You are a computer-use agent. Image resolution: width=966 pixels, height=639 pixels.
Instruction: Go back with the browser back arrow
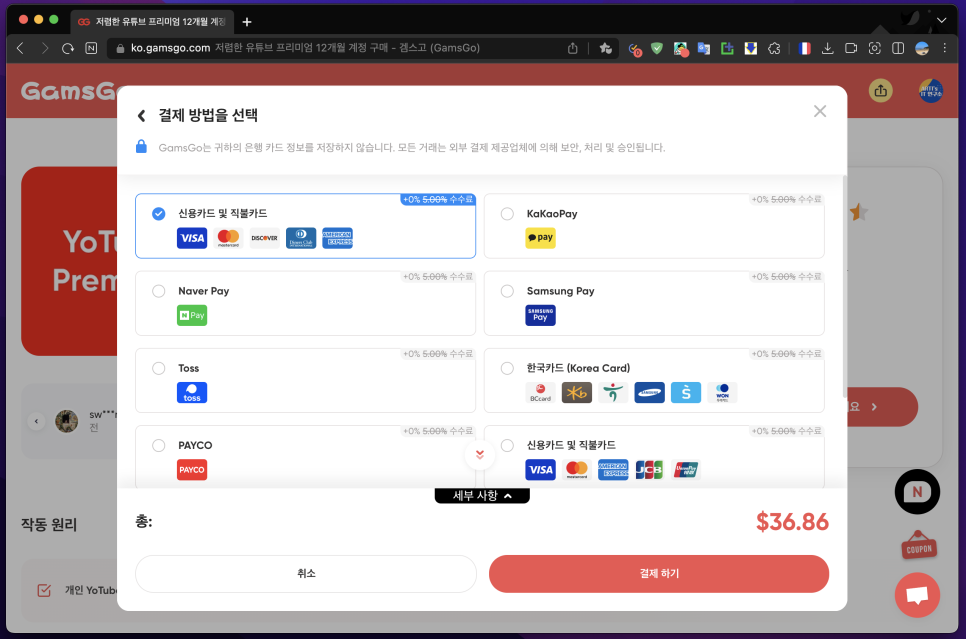(20, 48)
